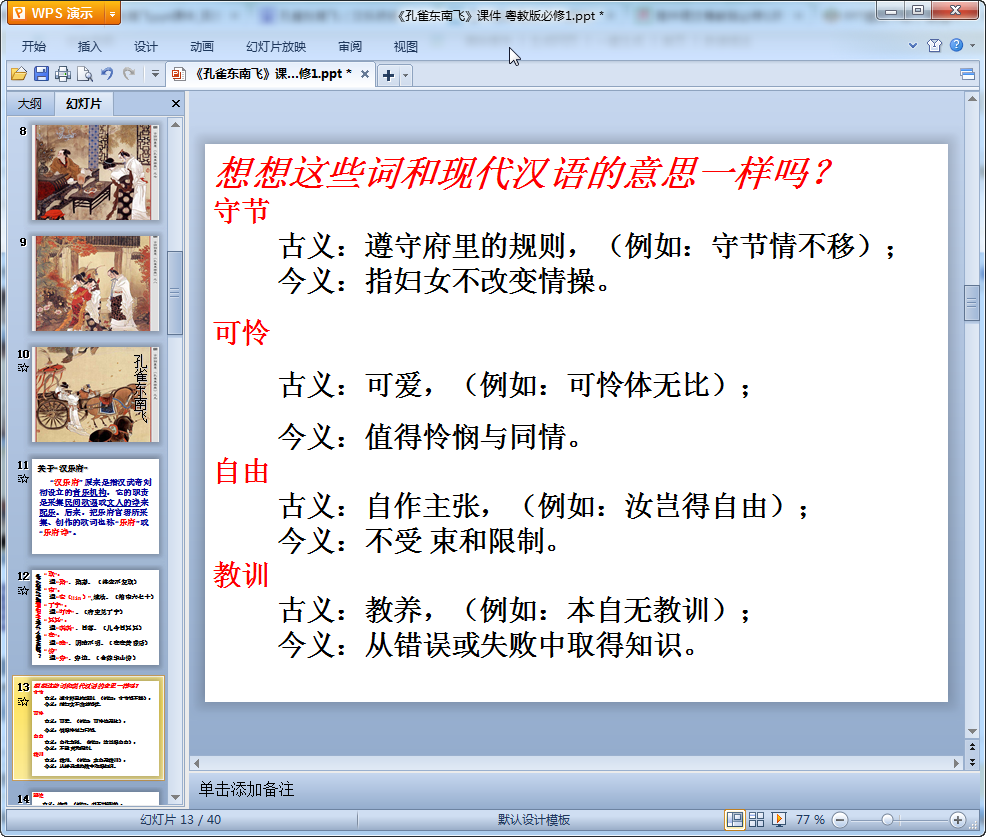This screenshot has height=837, width=986.
Task: Click the red heading 教训
Action: pos(241,575)
